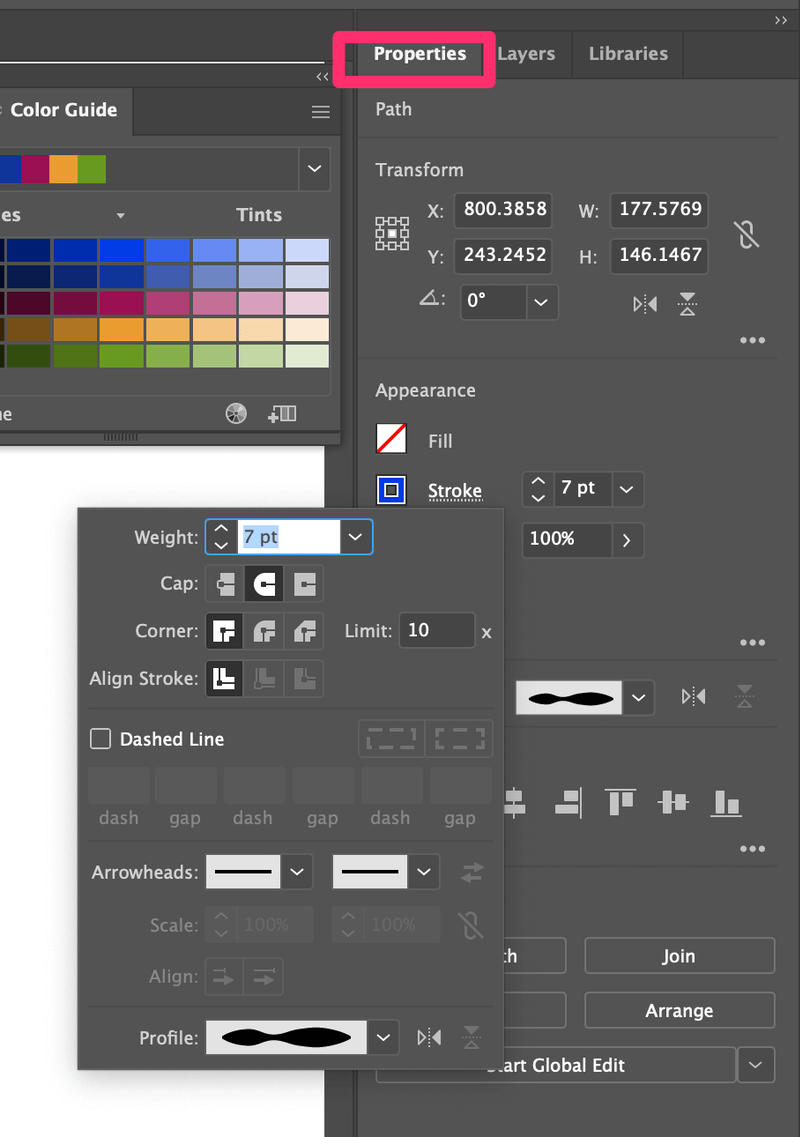Enable the Dashed Line checkbox
Screen dimensions: 800x1137
pyautogui.click(x=100, y=739)
